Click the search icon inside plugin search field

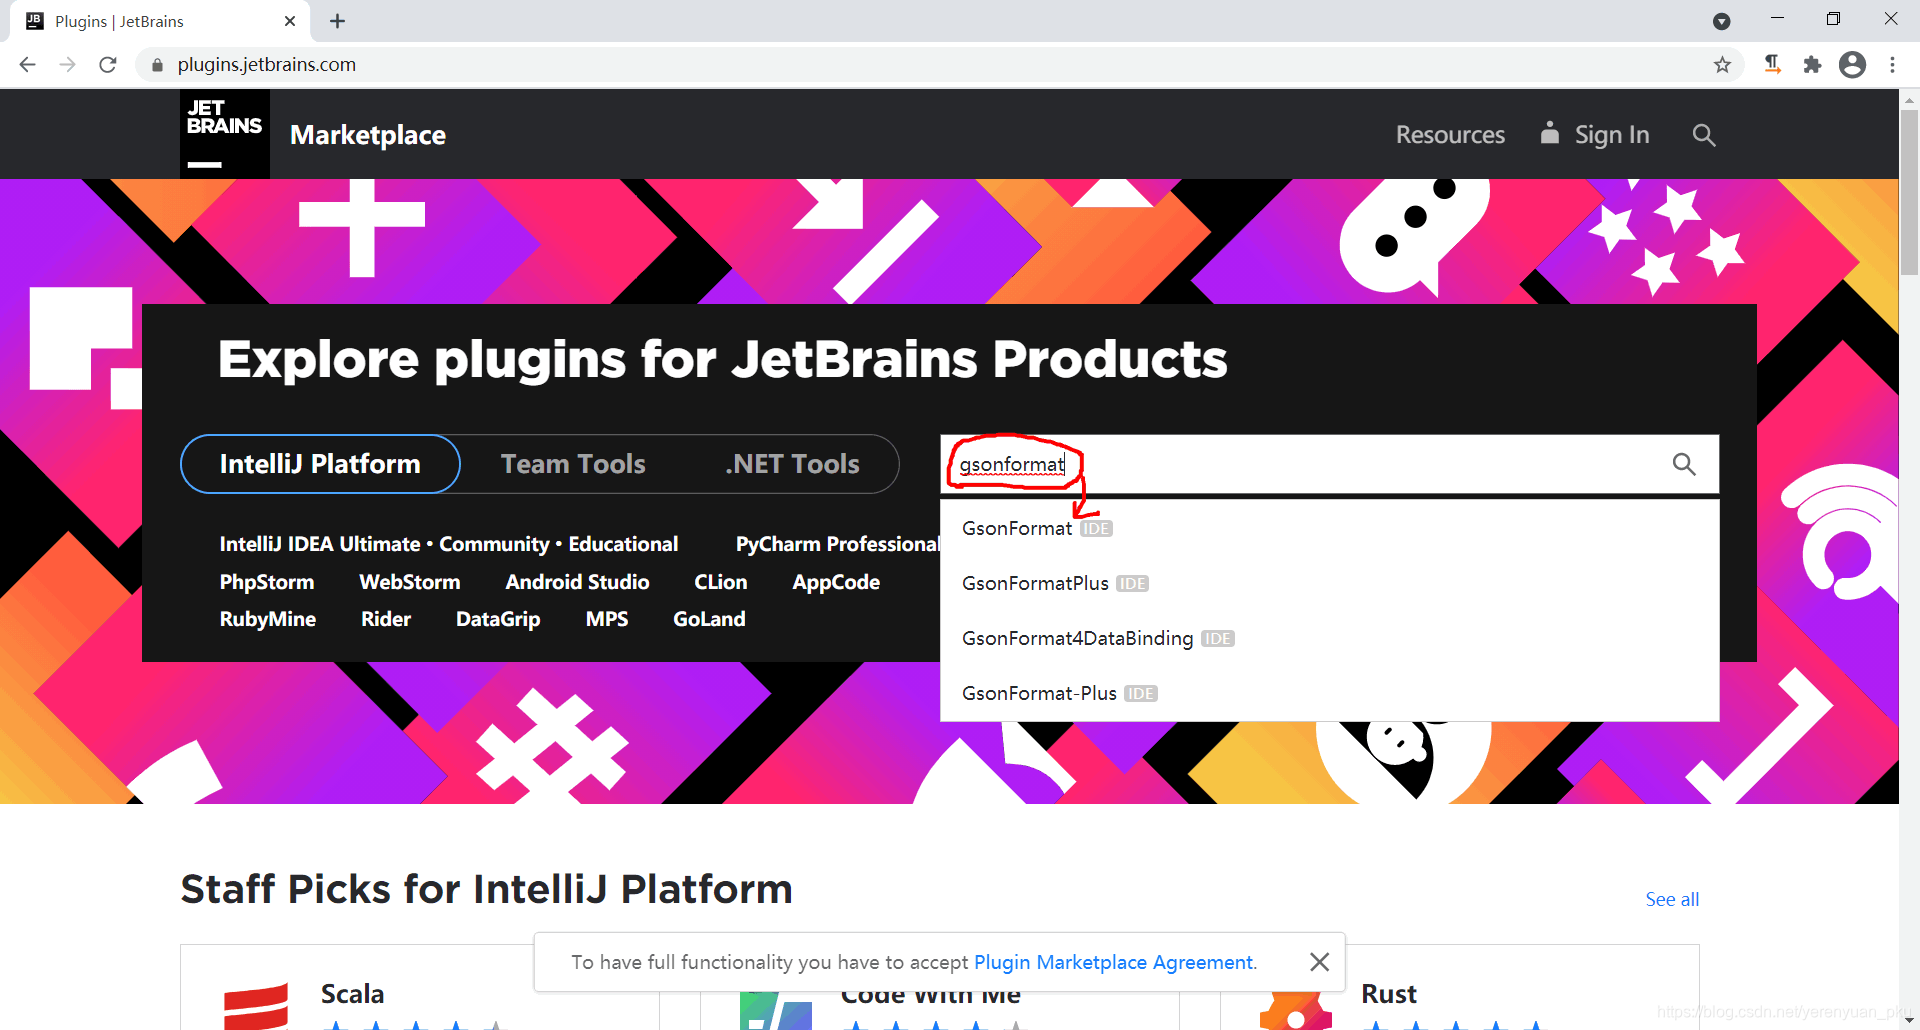coord(1684,464)
